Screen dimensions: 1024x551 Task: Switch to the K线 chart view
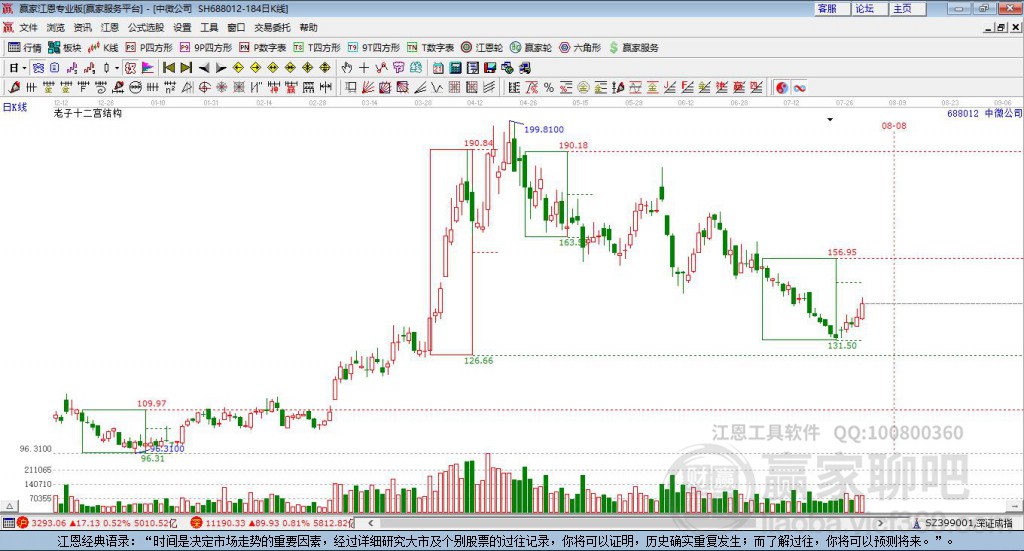click(x=103, y=48)
